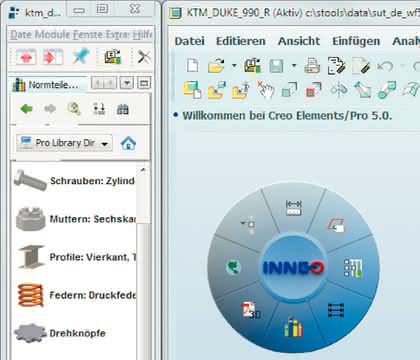The height and width of the screenshot is (360, 420).
Task: Go forward with the grey arrow
Action: pyautogui.click(x=50, y=109)
